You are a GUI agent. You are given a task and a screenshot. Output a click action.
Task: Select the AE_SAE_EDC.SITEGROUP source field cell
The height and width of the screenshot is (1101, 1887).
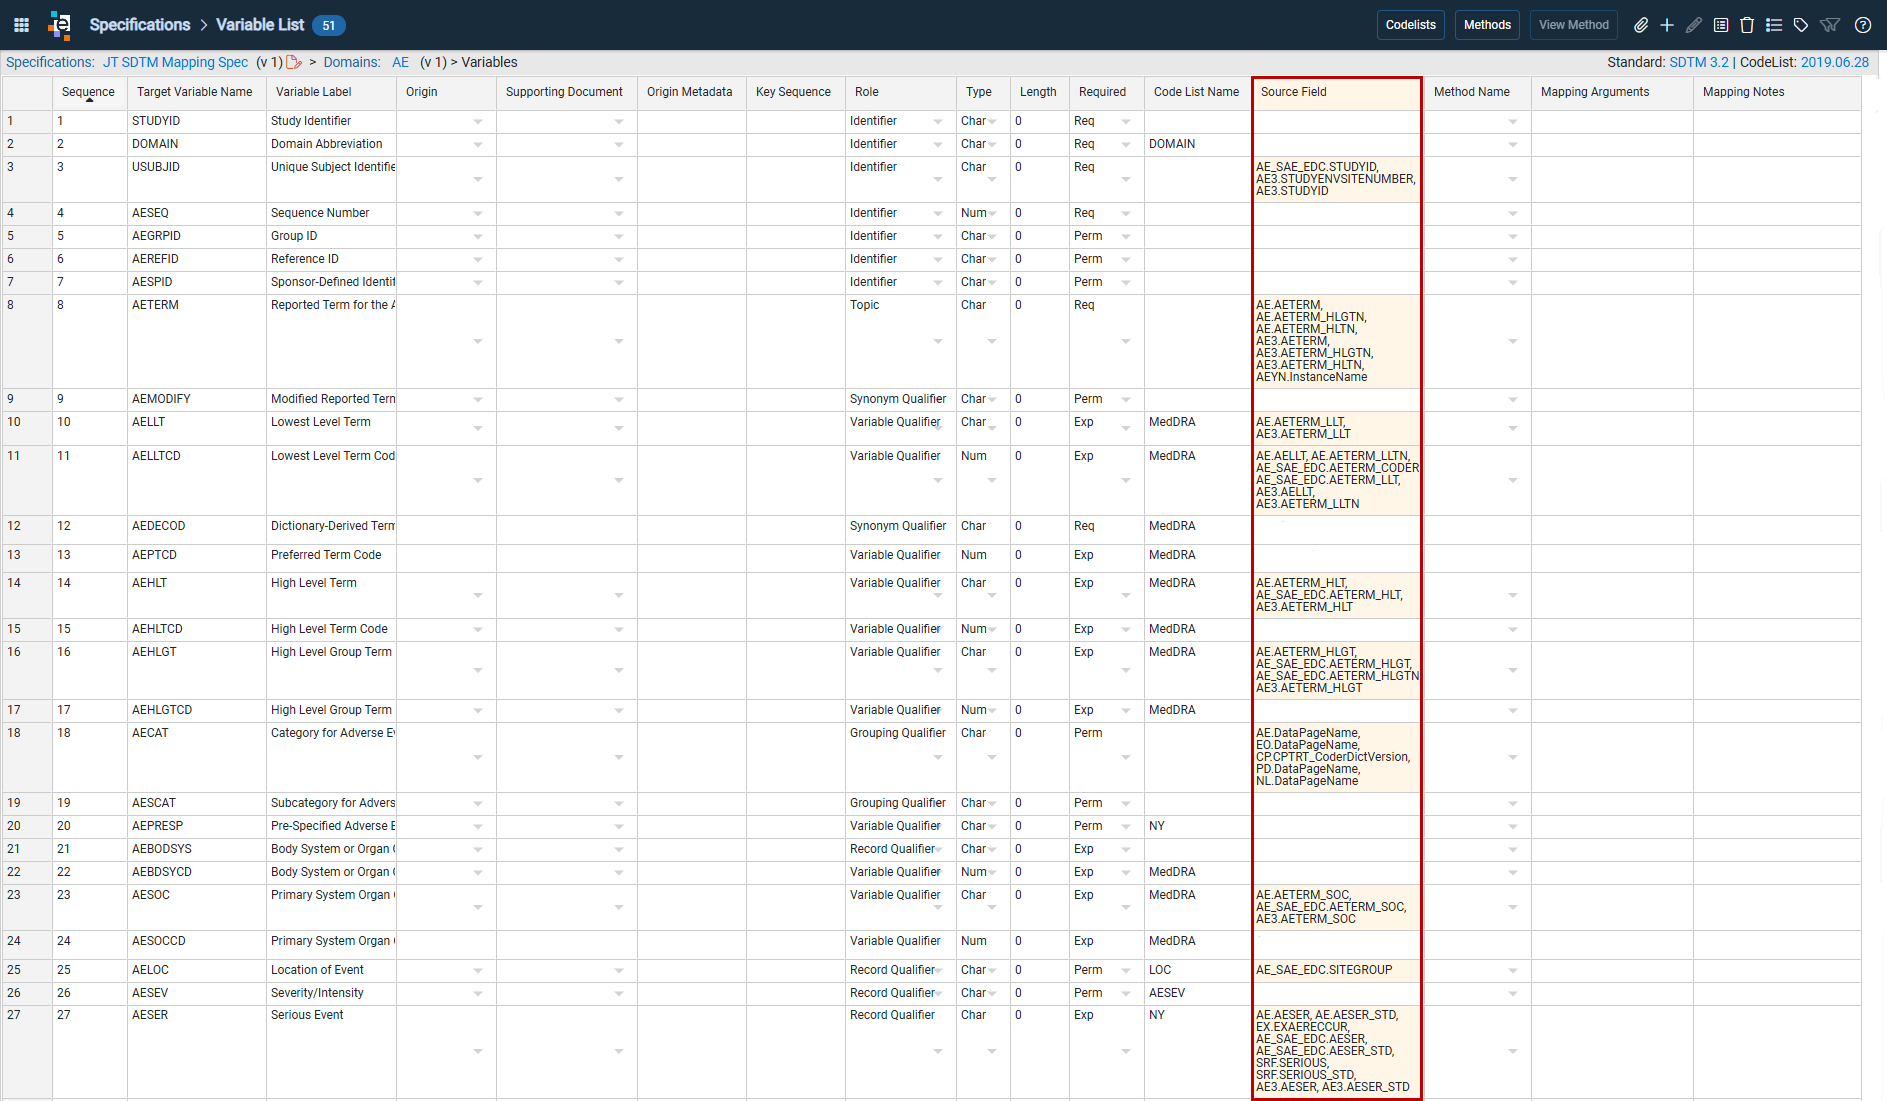(1336, 971)
